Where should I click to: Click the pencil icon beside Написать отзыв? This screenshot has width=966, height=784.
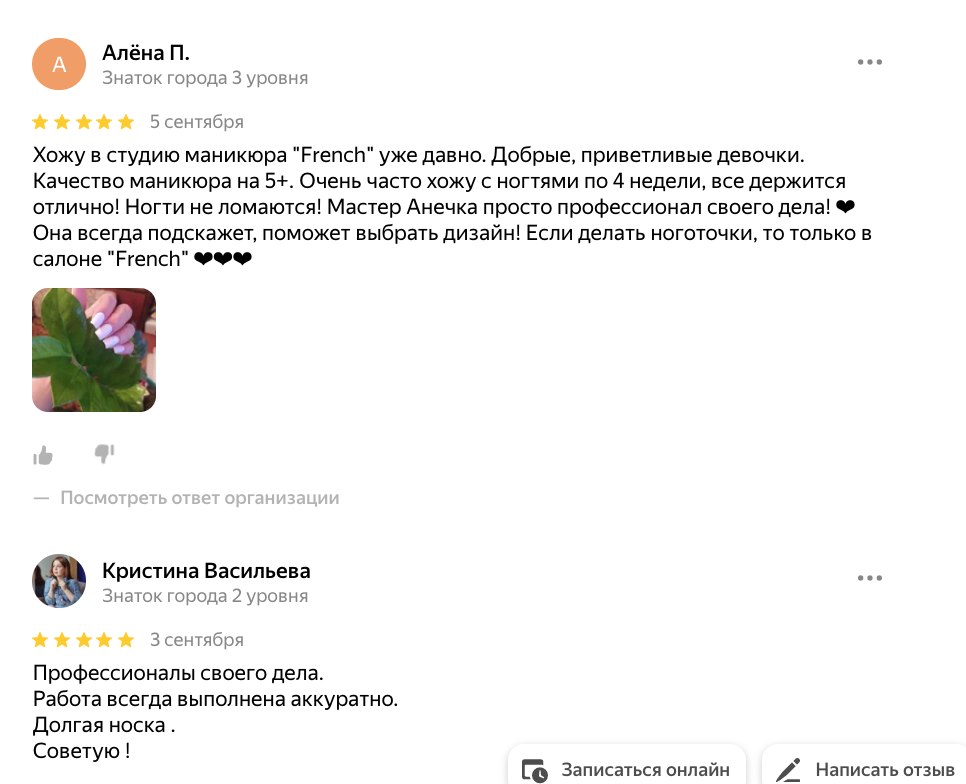click(788, 770)
